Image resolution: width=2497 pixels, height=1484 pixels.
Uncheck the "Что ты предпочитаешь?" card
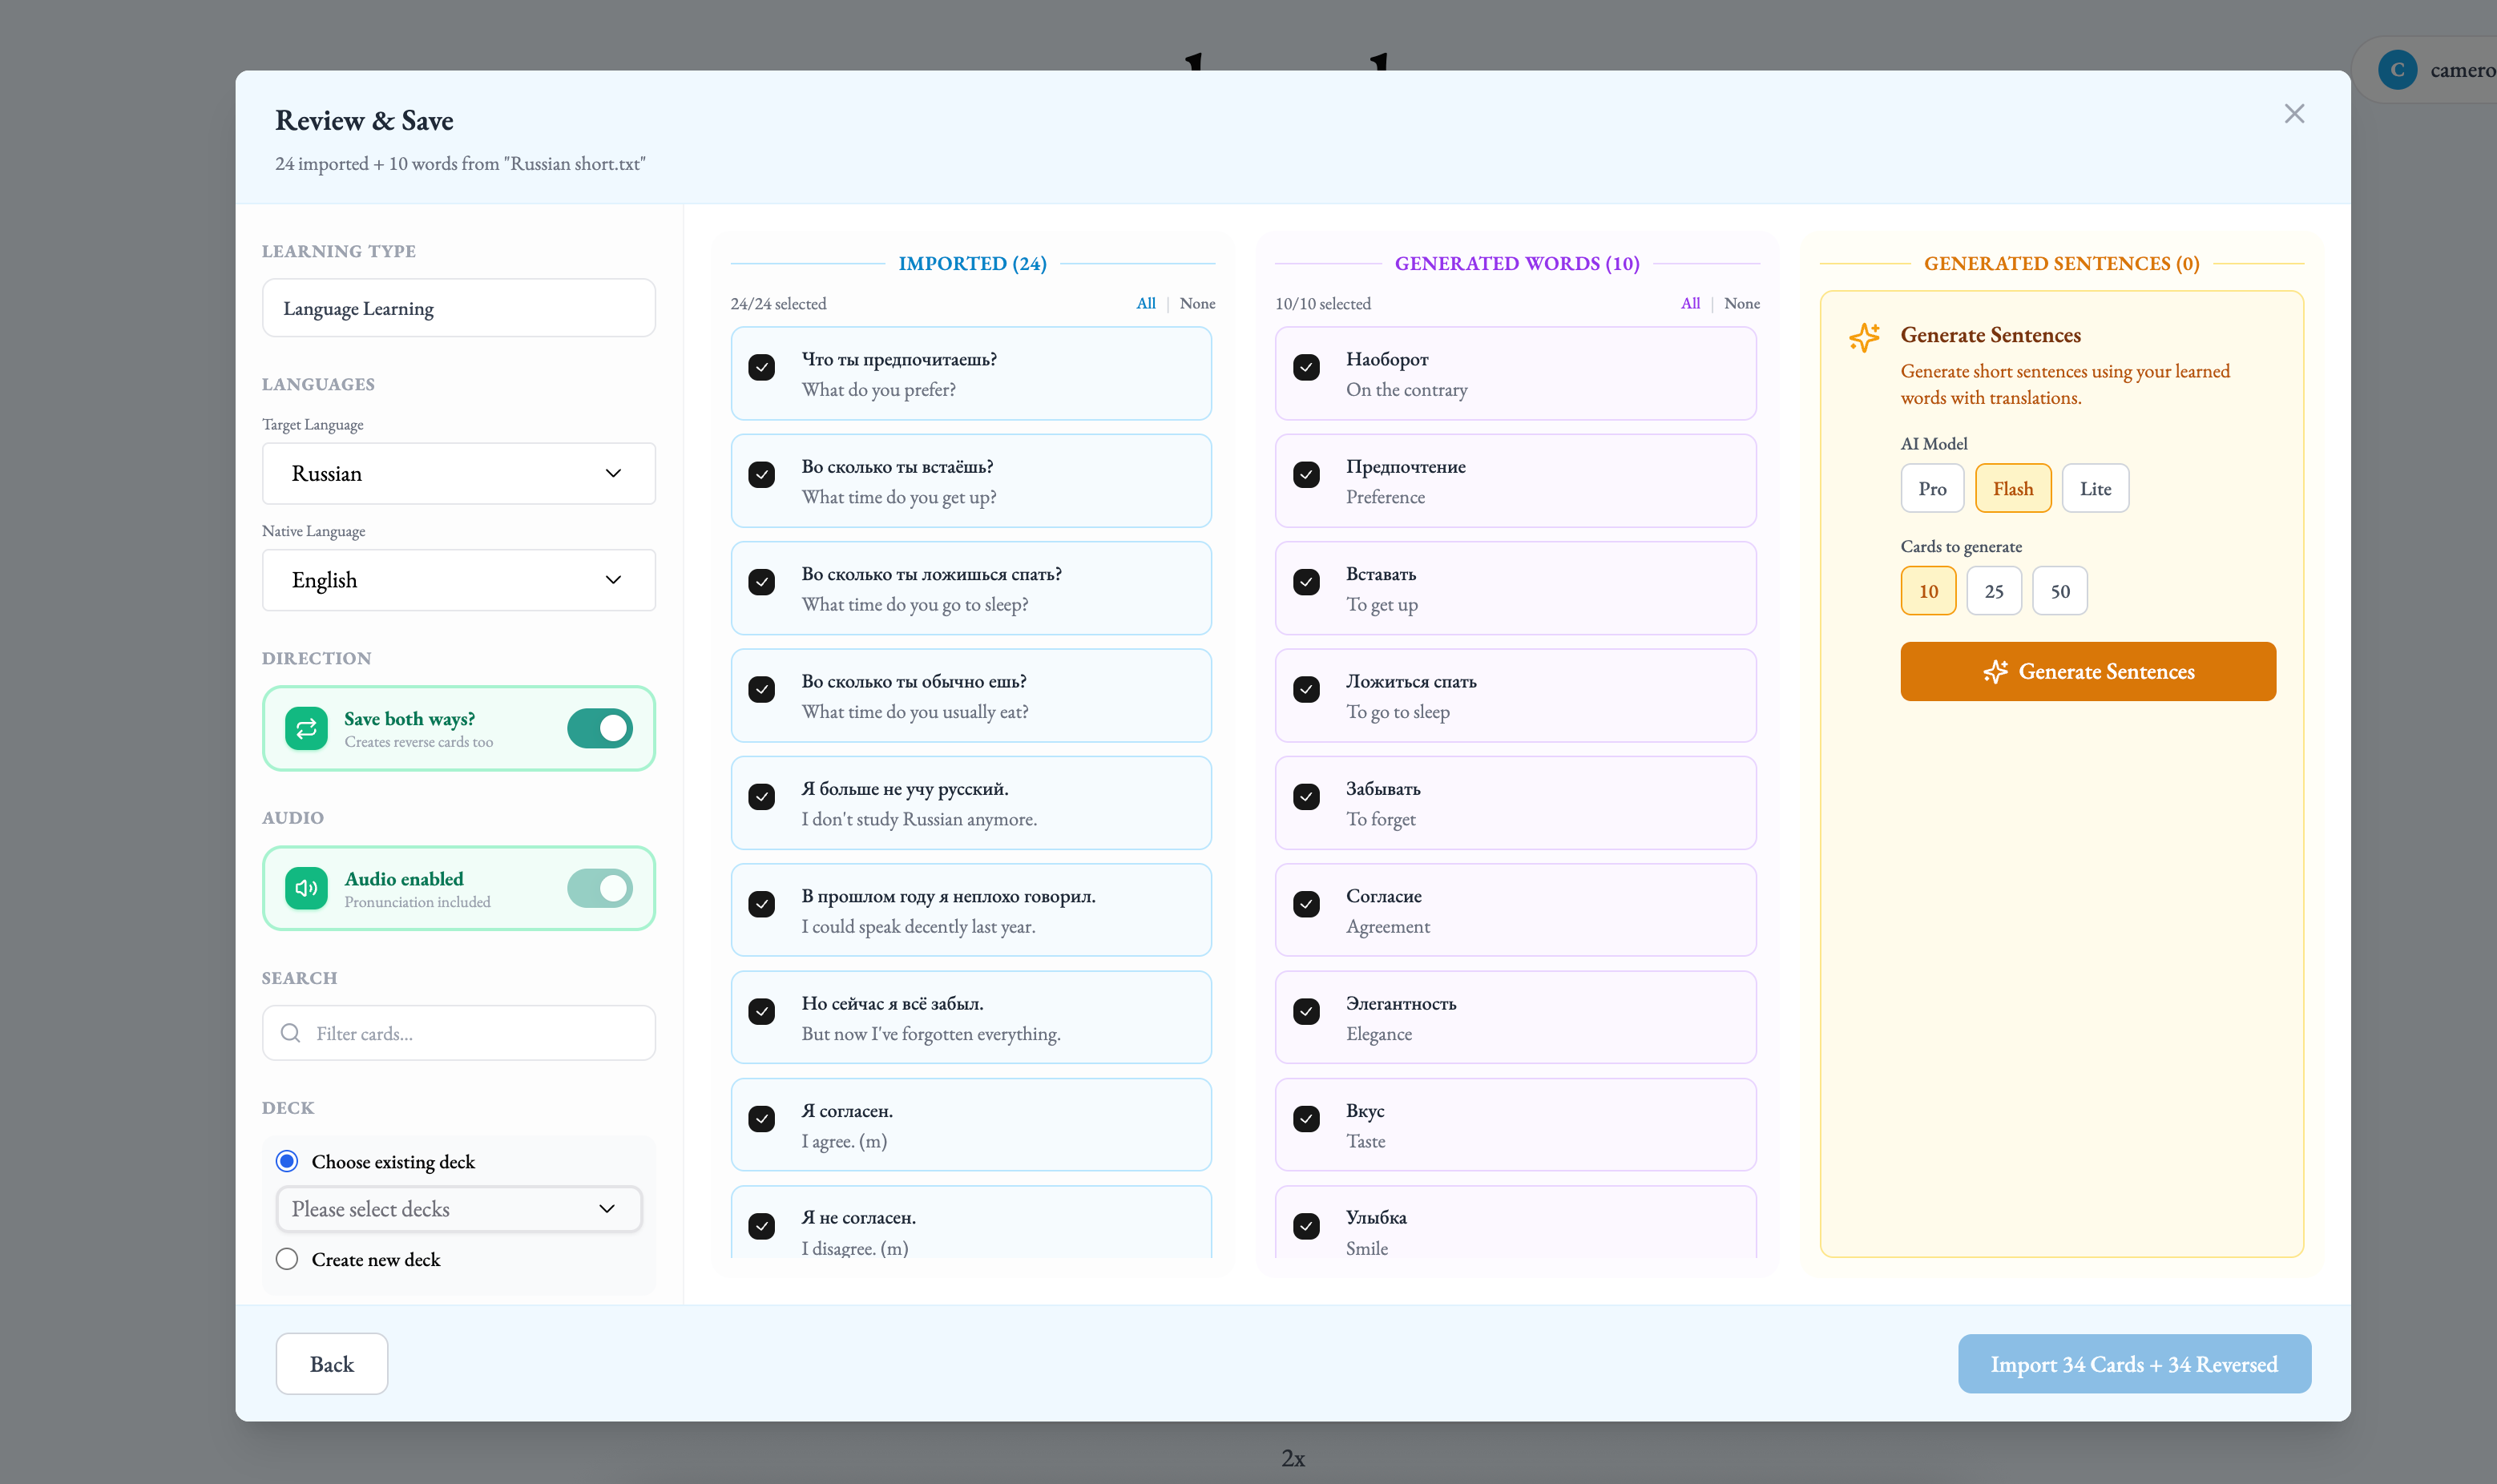tap(762, 367)
